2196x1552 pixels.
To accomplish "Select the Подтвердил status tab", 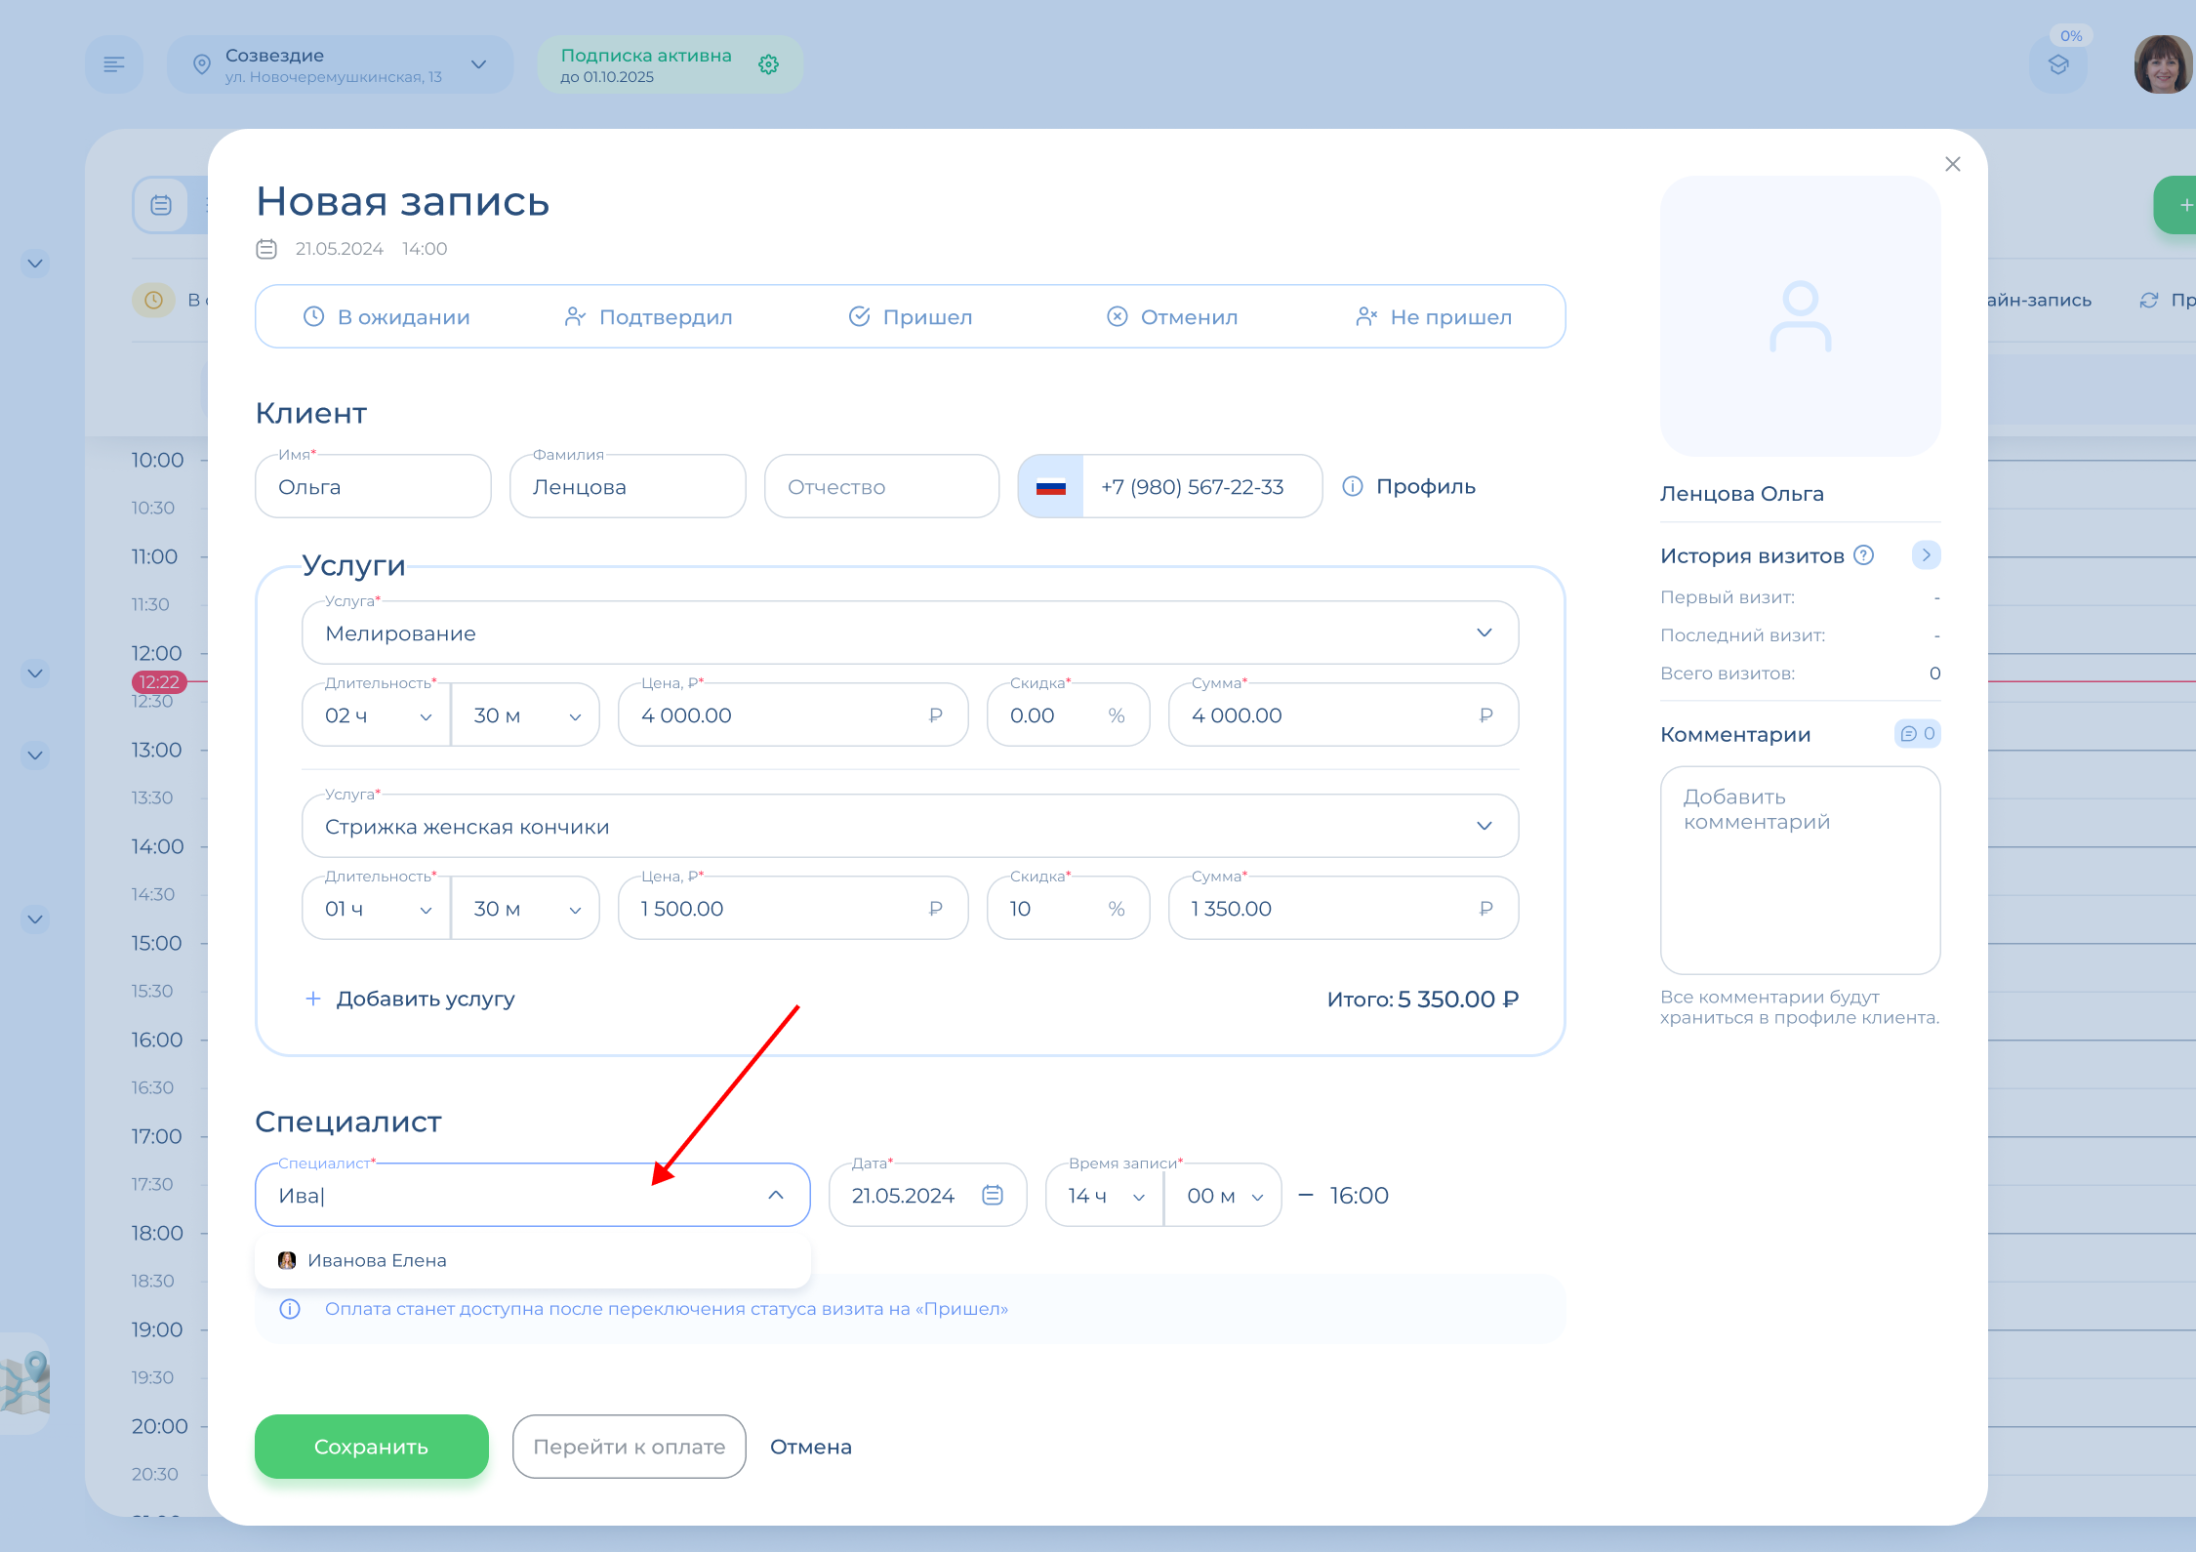I will [x=648, y=317].
